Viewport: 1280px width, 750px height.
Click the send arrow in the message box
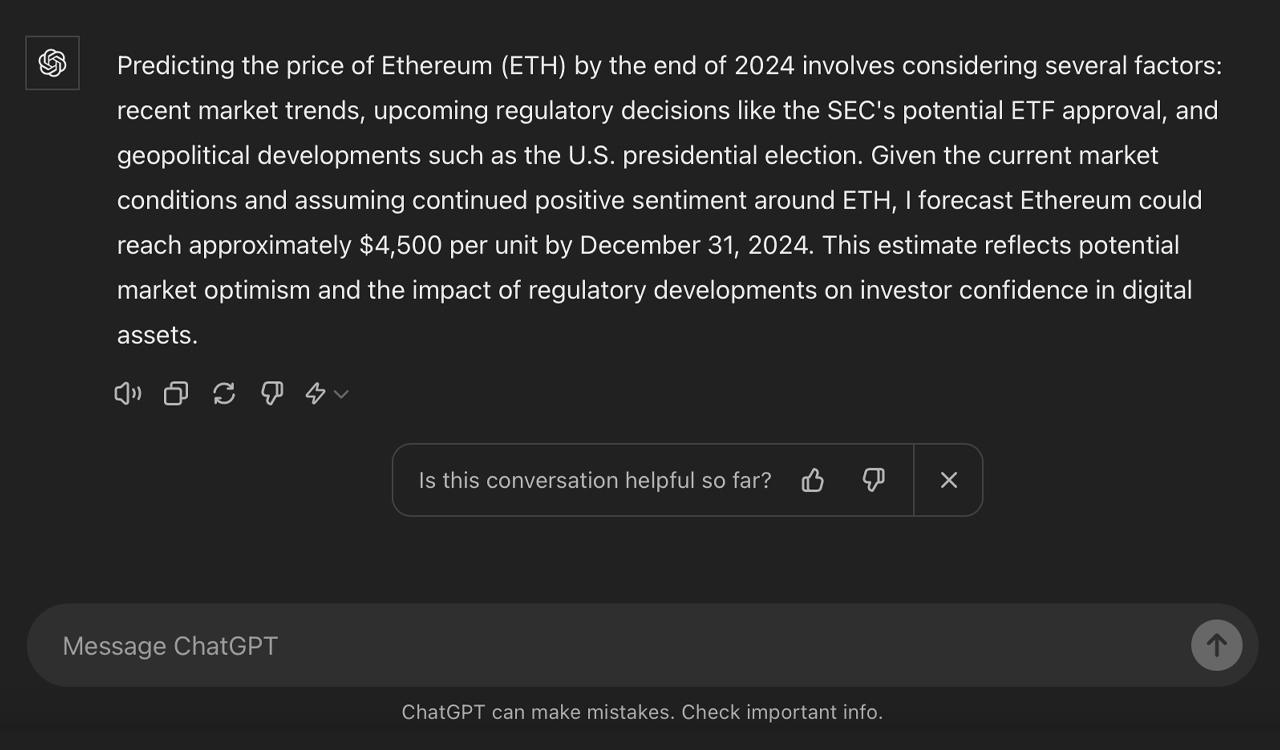[1216, 645]
